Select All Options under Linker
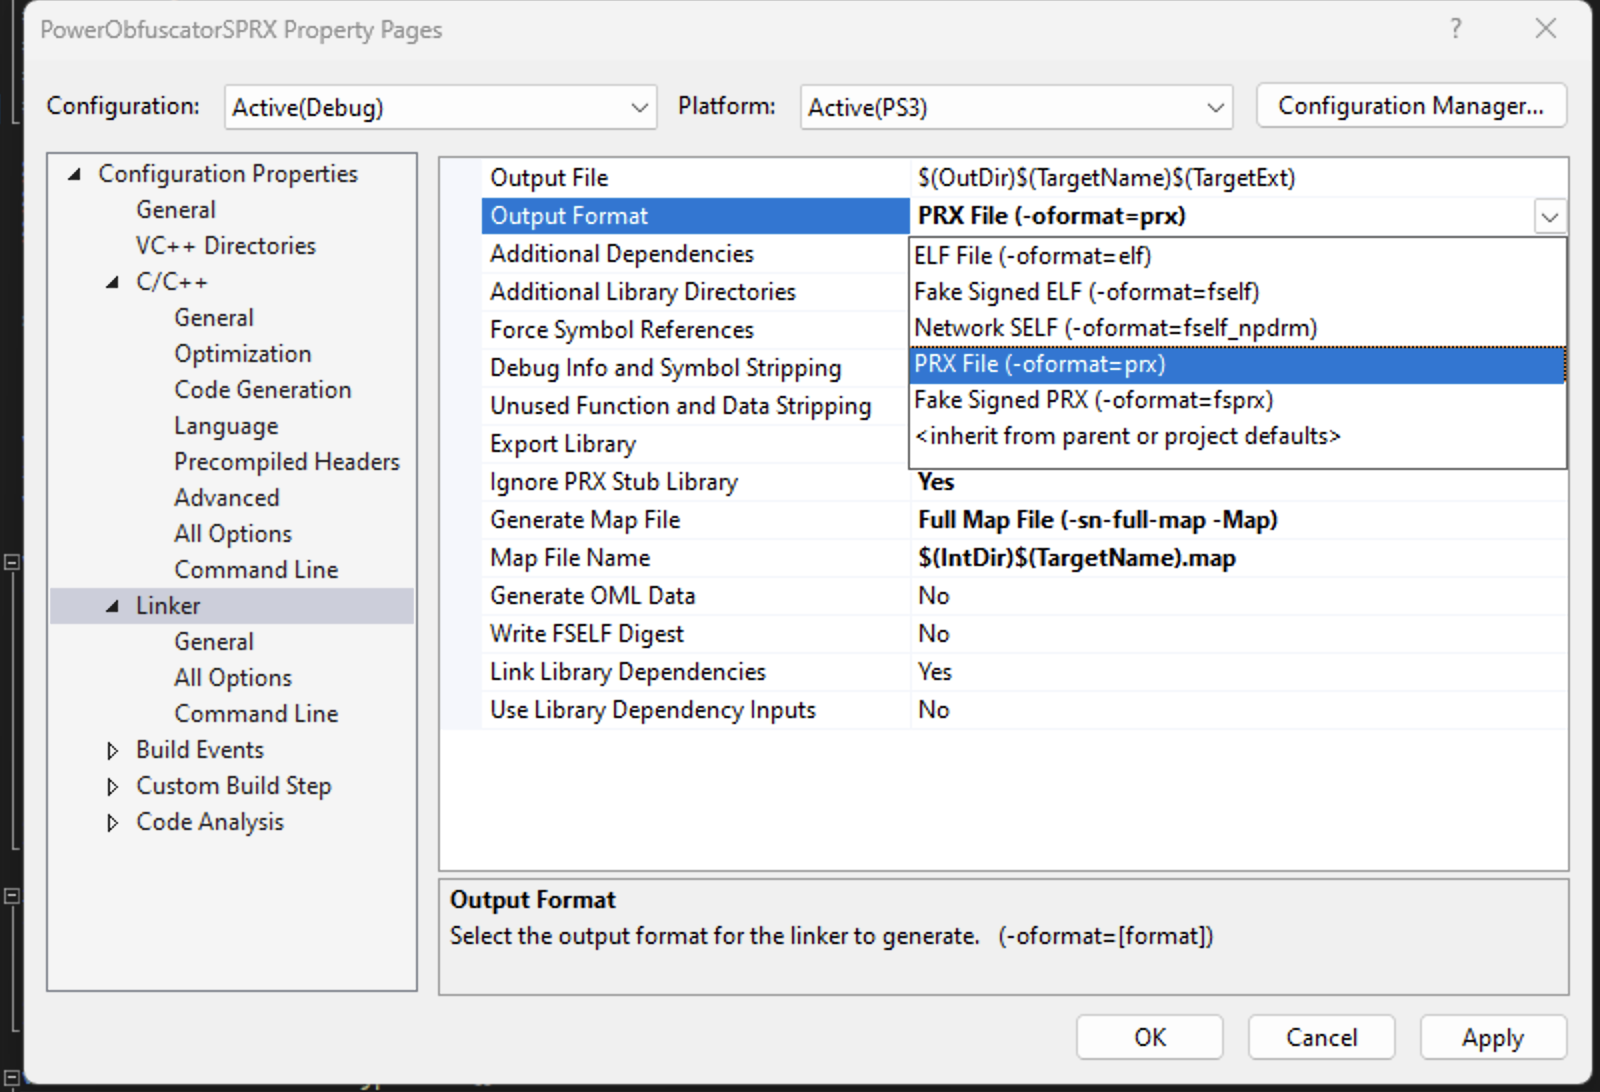Screen dimensions: 1600x1092 233,678
